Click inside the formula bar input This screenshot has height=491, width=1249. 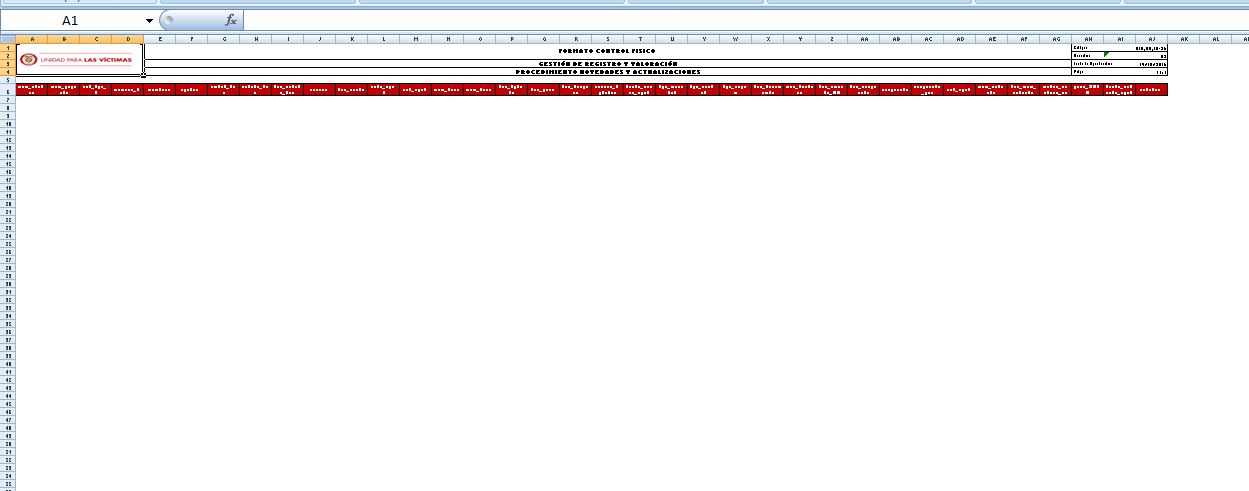click(745, 20)
